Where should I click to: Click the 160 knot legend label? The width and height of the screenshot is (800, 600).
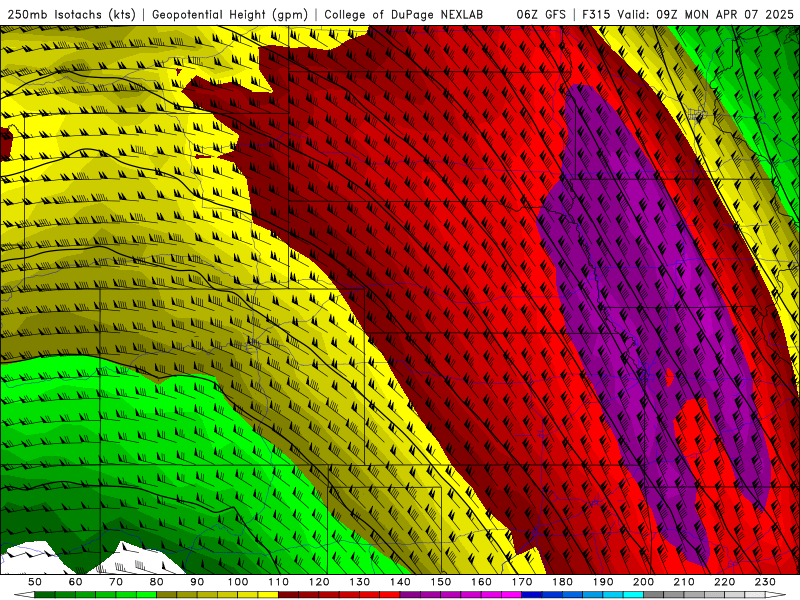tap(481, 582)
